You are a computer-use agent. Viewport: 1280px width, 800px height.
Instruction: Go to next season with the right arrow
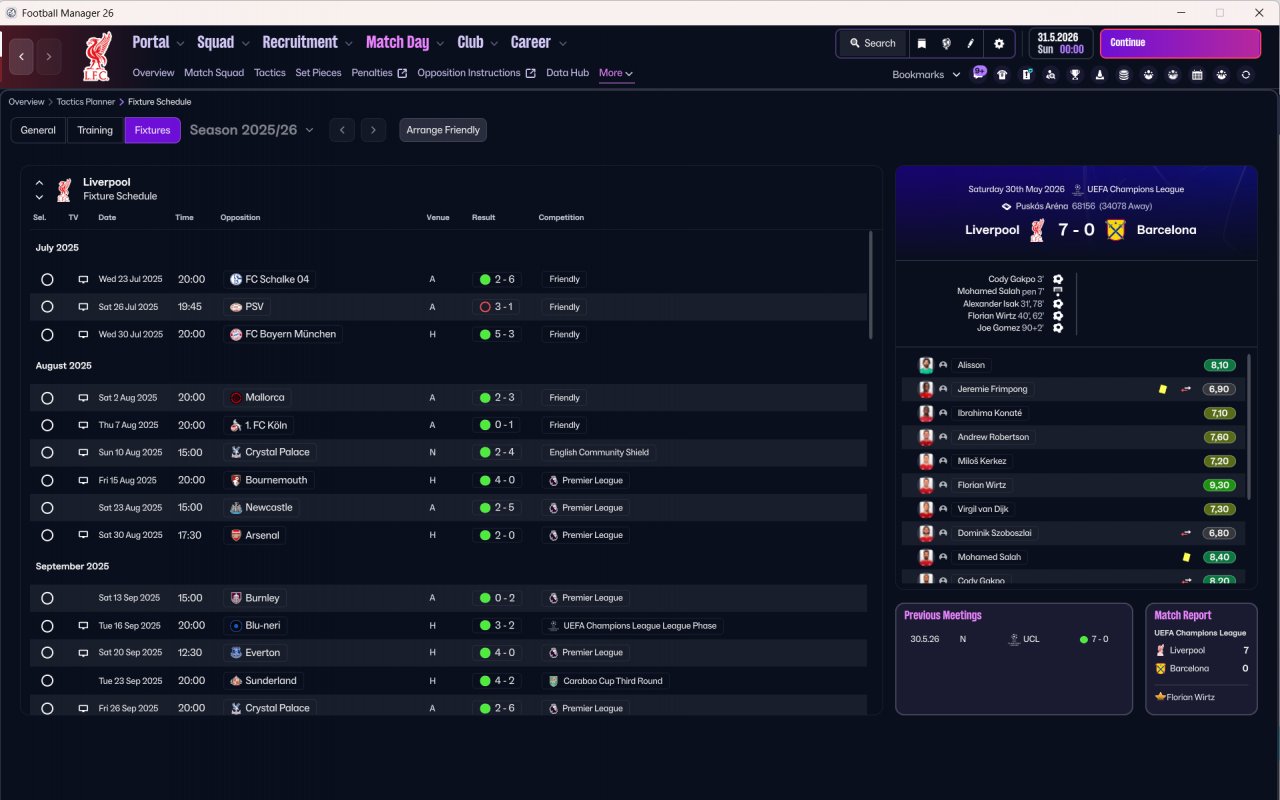[373, 130]
